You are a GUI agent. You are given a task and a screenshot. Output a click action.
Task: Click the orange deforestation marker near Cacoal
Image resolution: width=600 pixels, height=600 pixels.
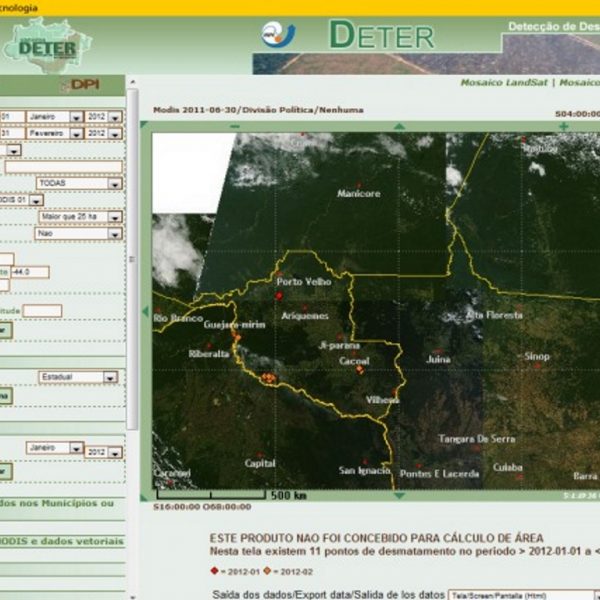359,370
